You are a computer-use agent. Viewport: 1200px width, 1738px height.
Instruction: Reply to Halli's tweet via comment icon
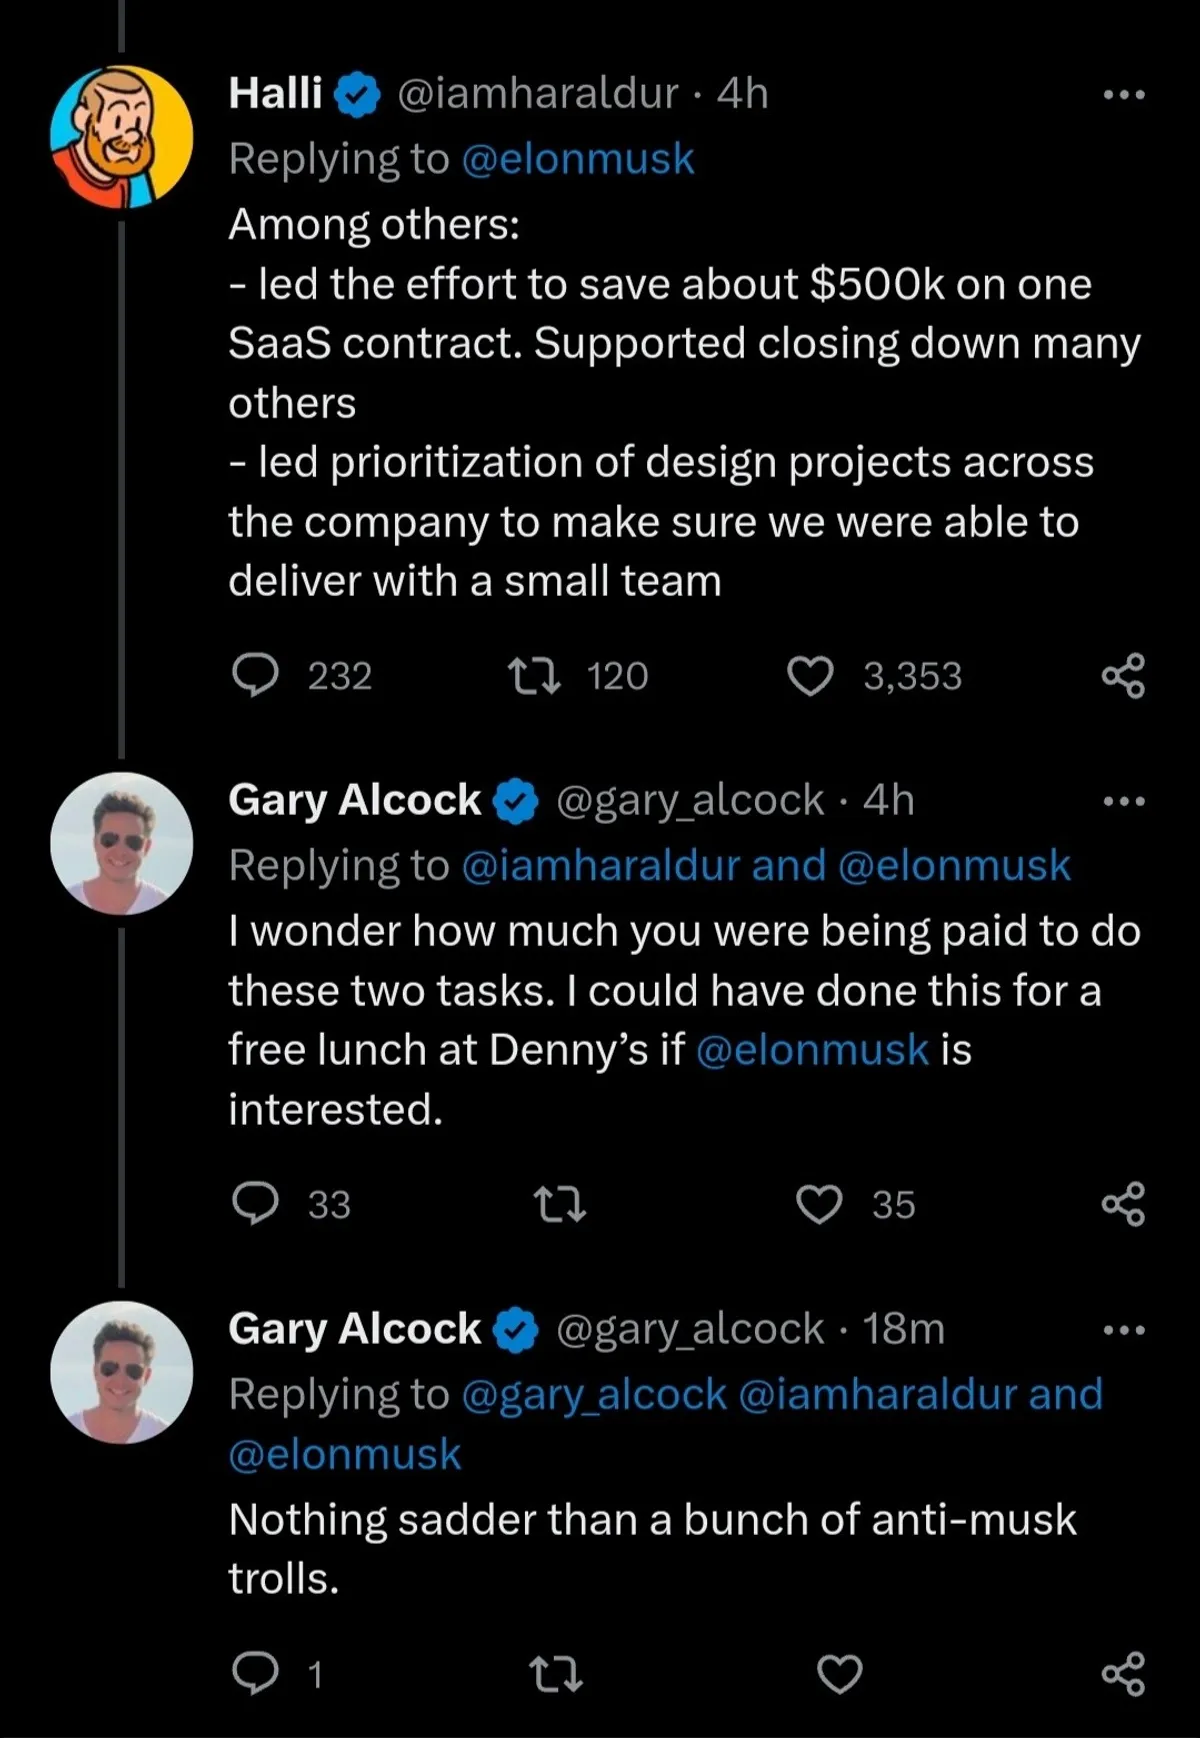coord(255,675)
